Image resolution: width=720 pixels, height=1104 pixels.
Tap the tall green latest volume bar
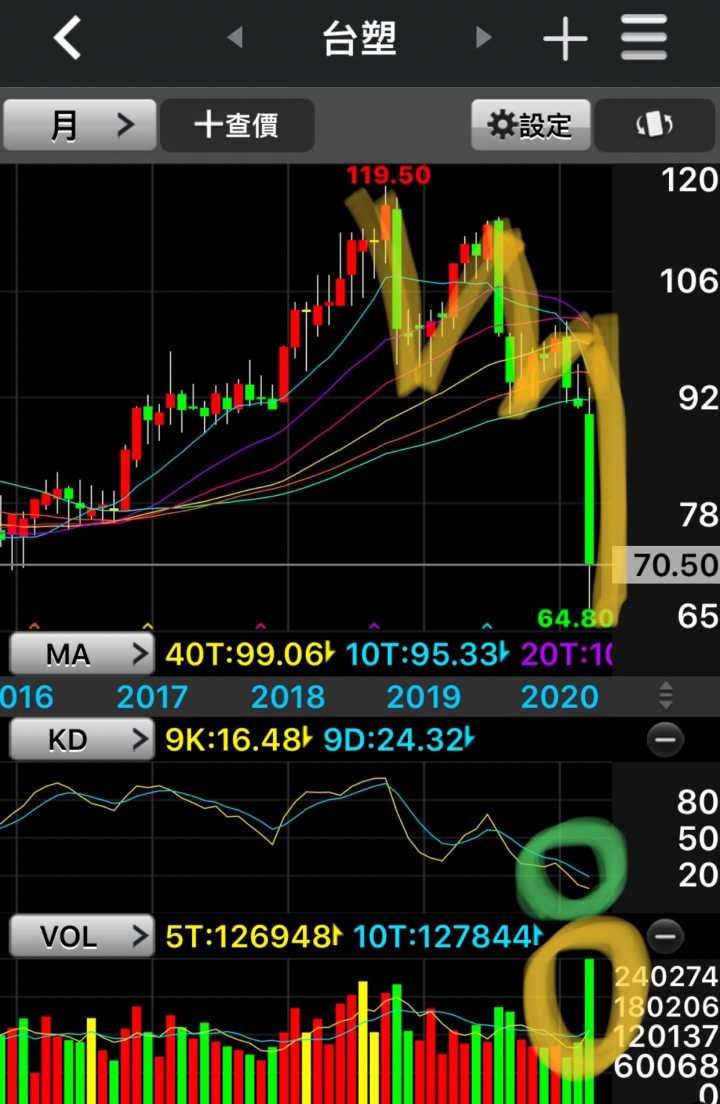pos(589,1029)
